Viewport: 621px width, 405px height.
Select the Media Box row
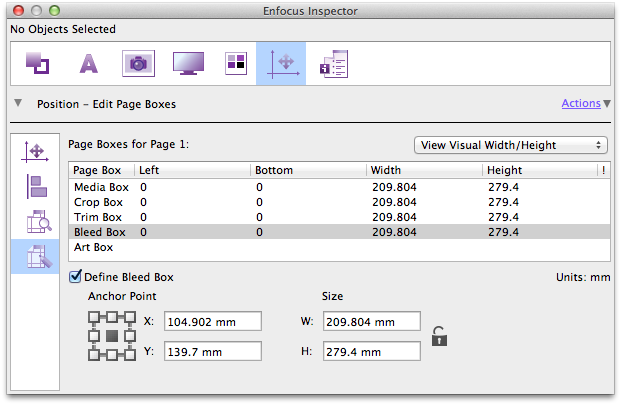(339, 187)
